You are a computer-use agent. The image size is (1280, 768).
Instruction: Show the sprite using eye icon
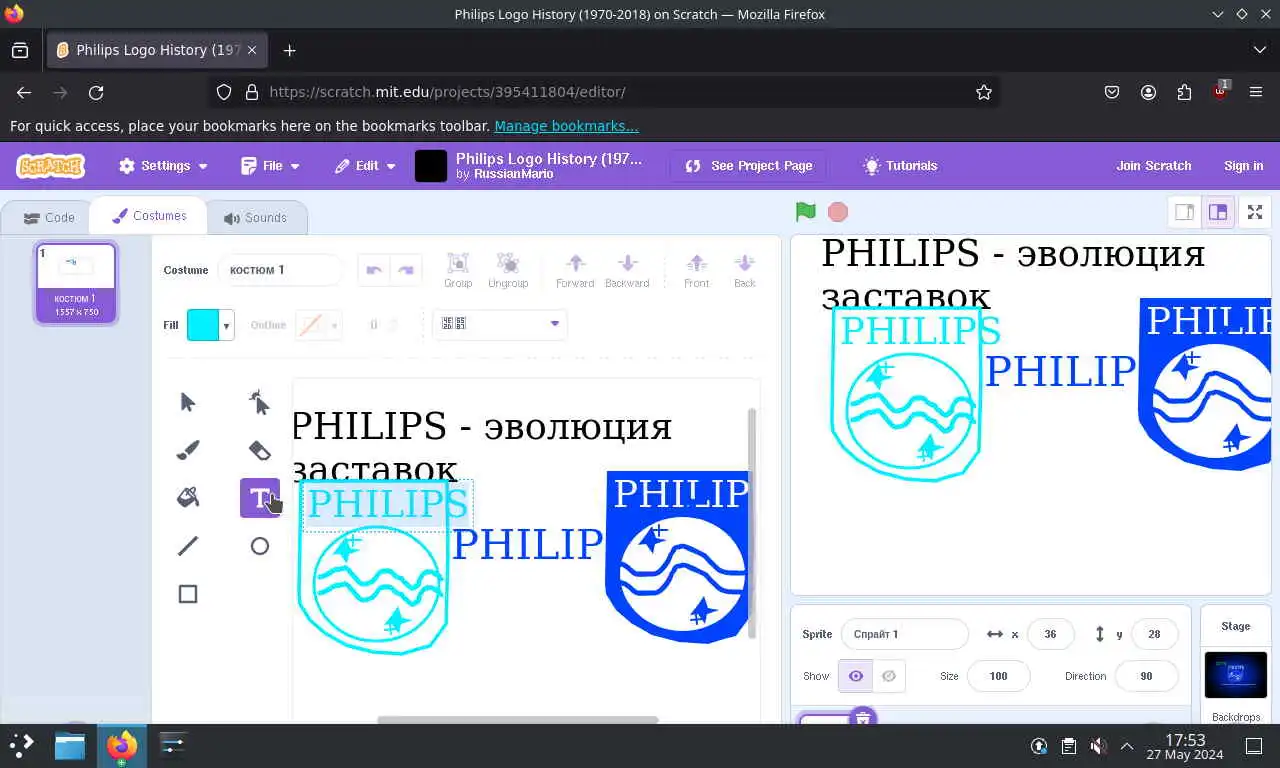[x=856, y=676]
